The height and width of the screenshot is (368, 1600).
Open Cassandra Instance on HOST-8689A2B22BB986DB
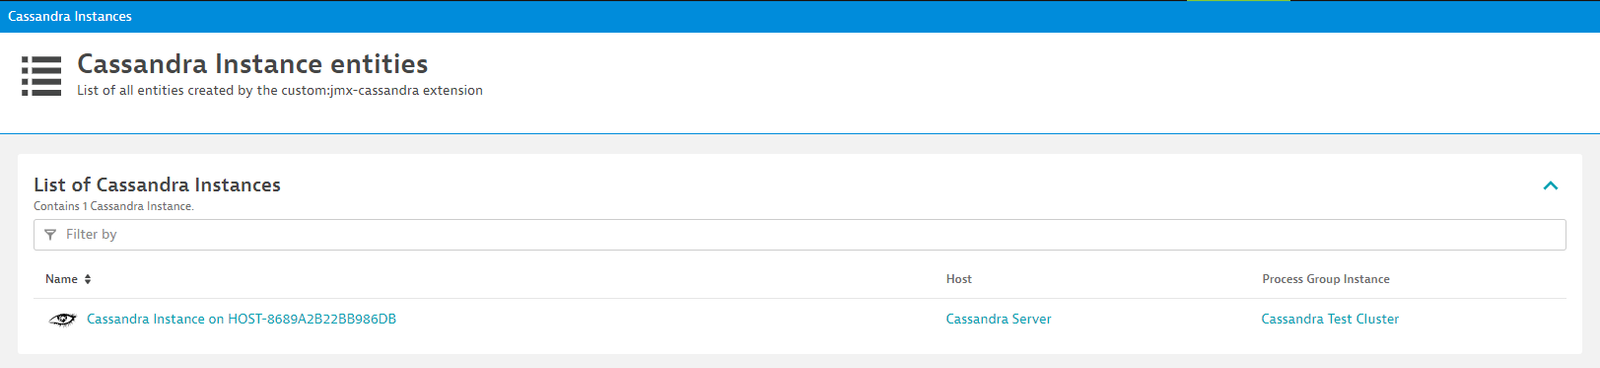241,319
